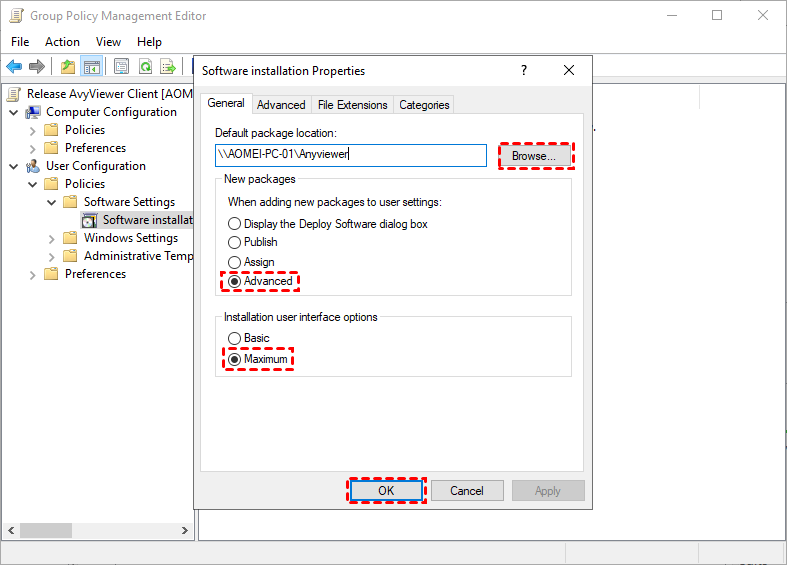Collapse Policies under User Configuration
The height and width of the screenshot is (565, 787).
tap(33, 185)
